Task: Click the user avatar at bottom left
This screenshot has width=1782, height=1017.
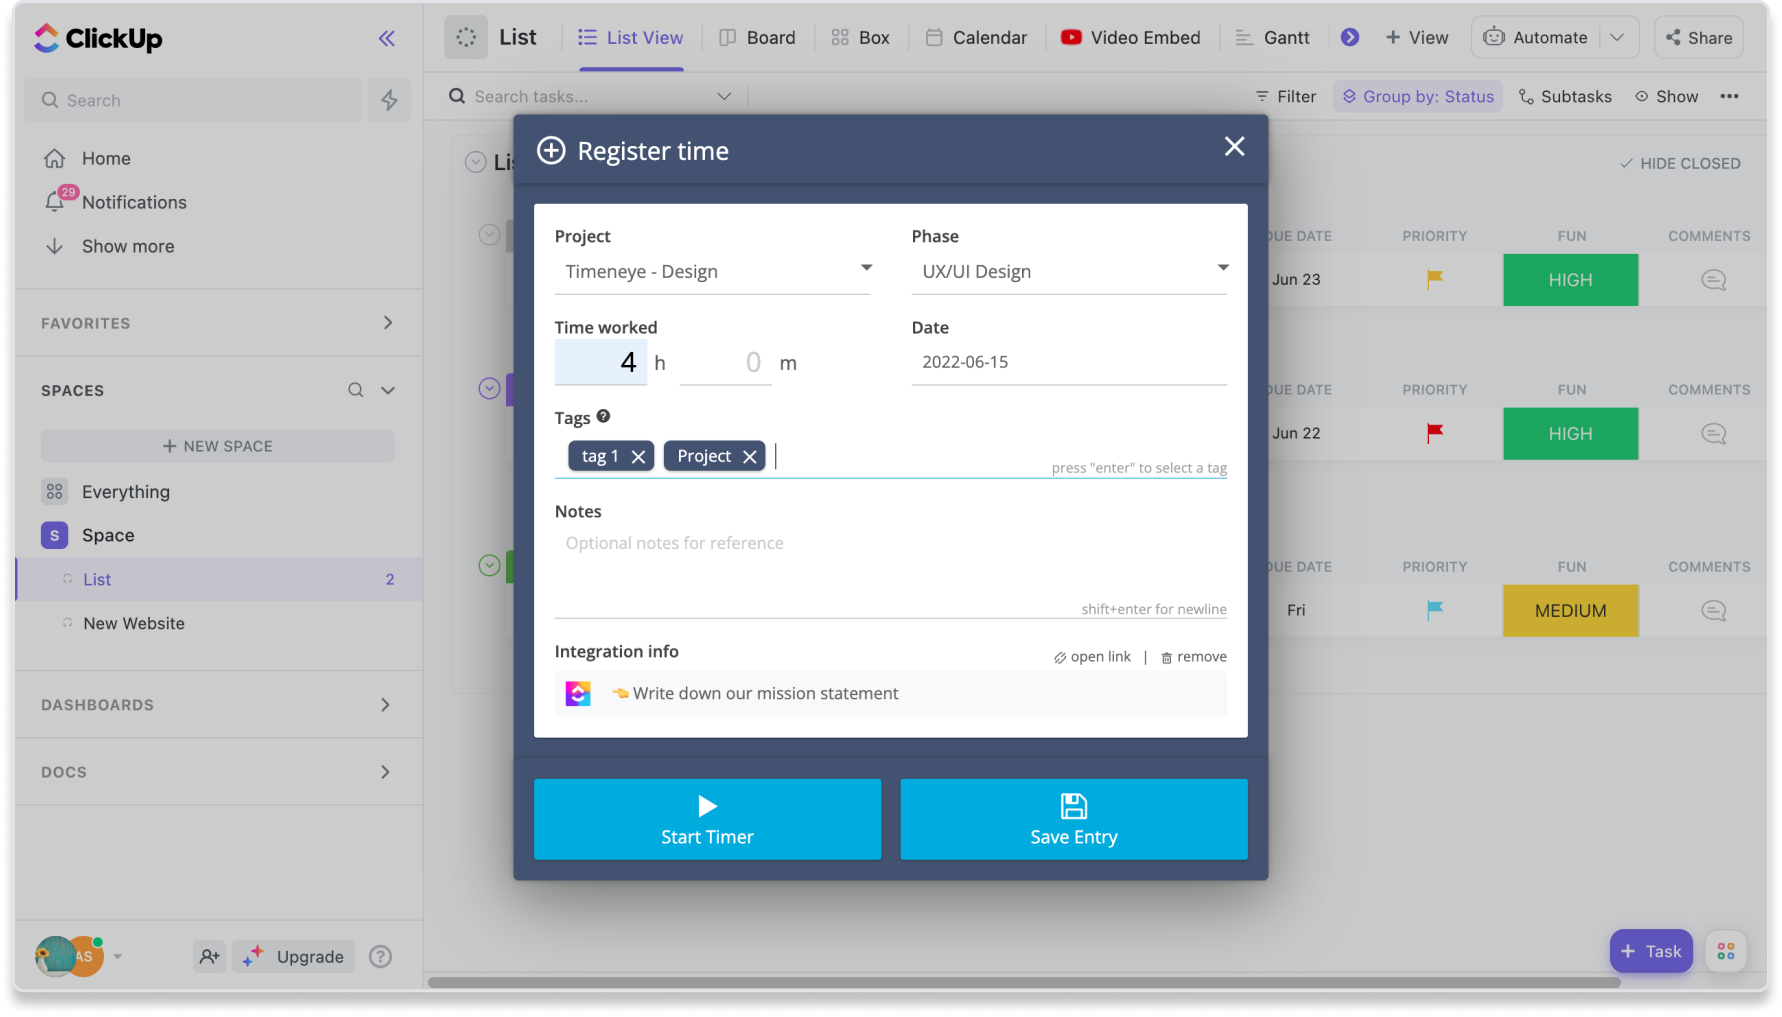Action: pos(69,955)
